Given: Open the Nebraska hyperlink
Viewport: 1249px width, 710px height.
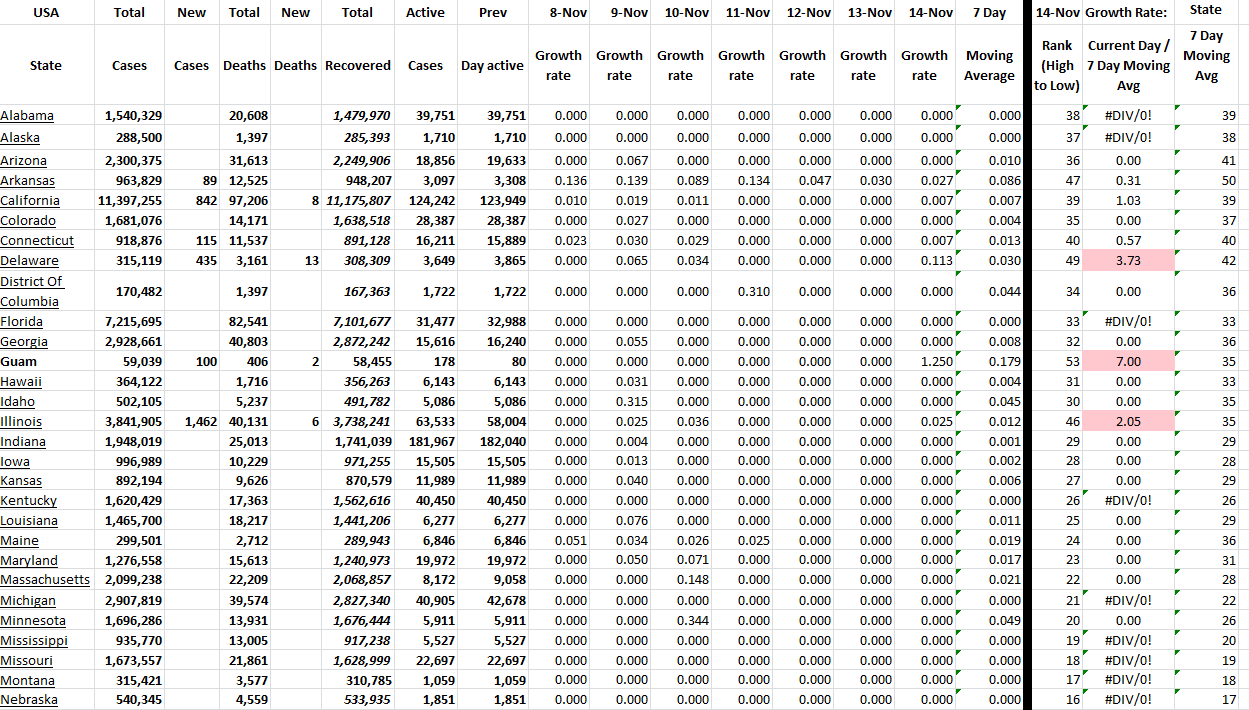Looking at the screenshot, I should coord(32,699).
